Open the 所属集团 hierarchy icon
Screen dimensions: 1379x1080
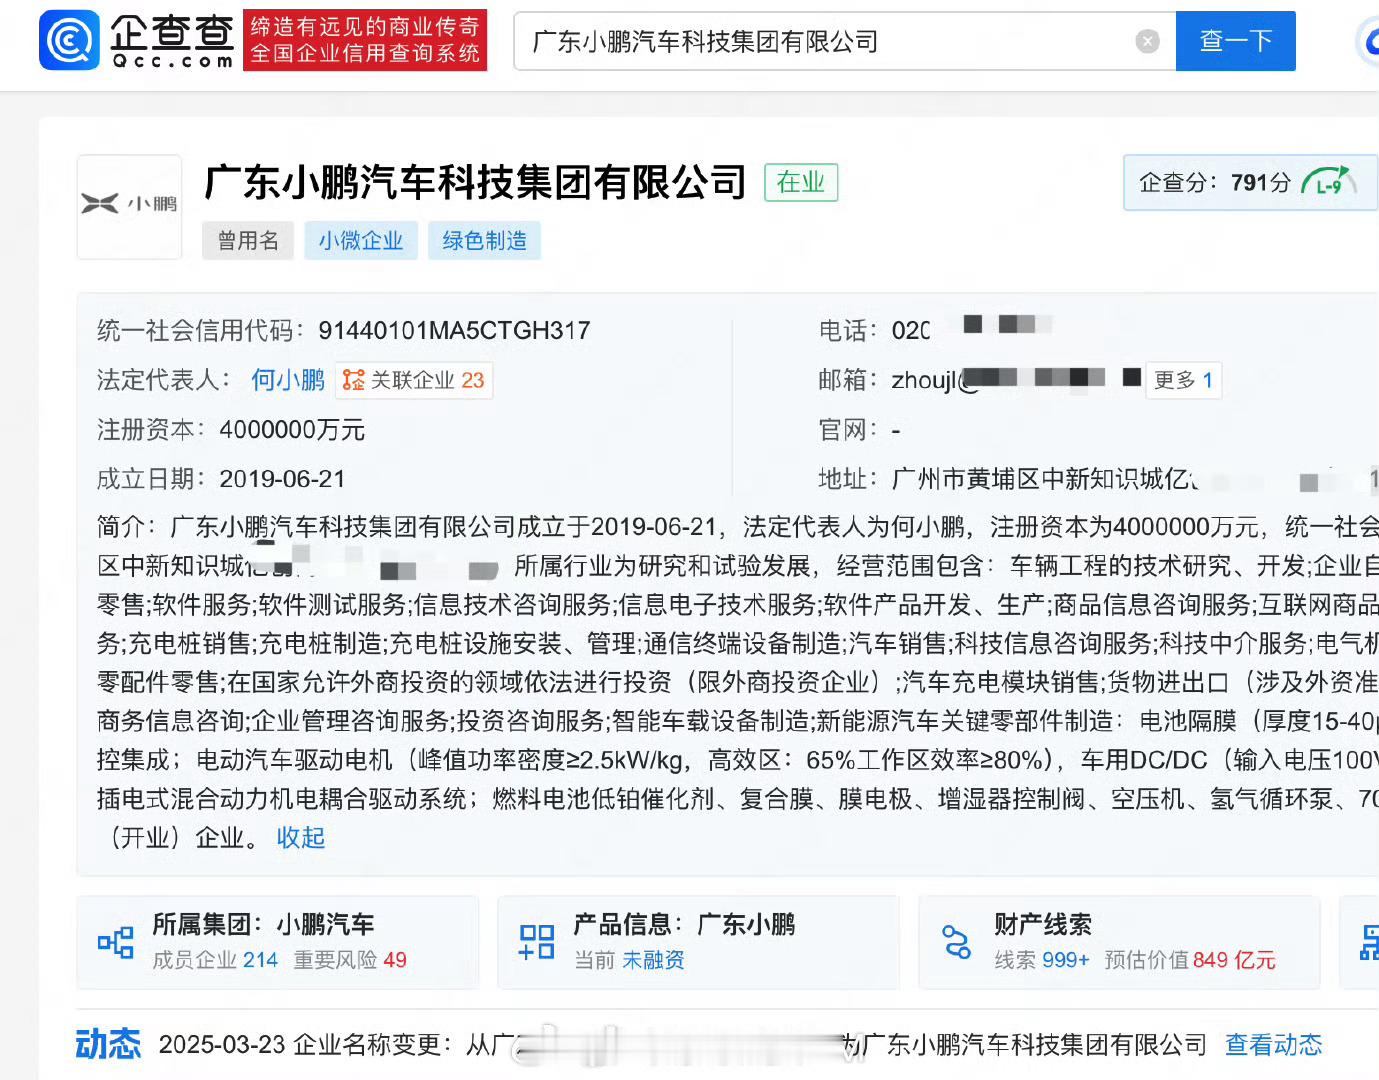click(x=116, y=942)
